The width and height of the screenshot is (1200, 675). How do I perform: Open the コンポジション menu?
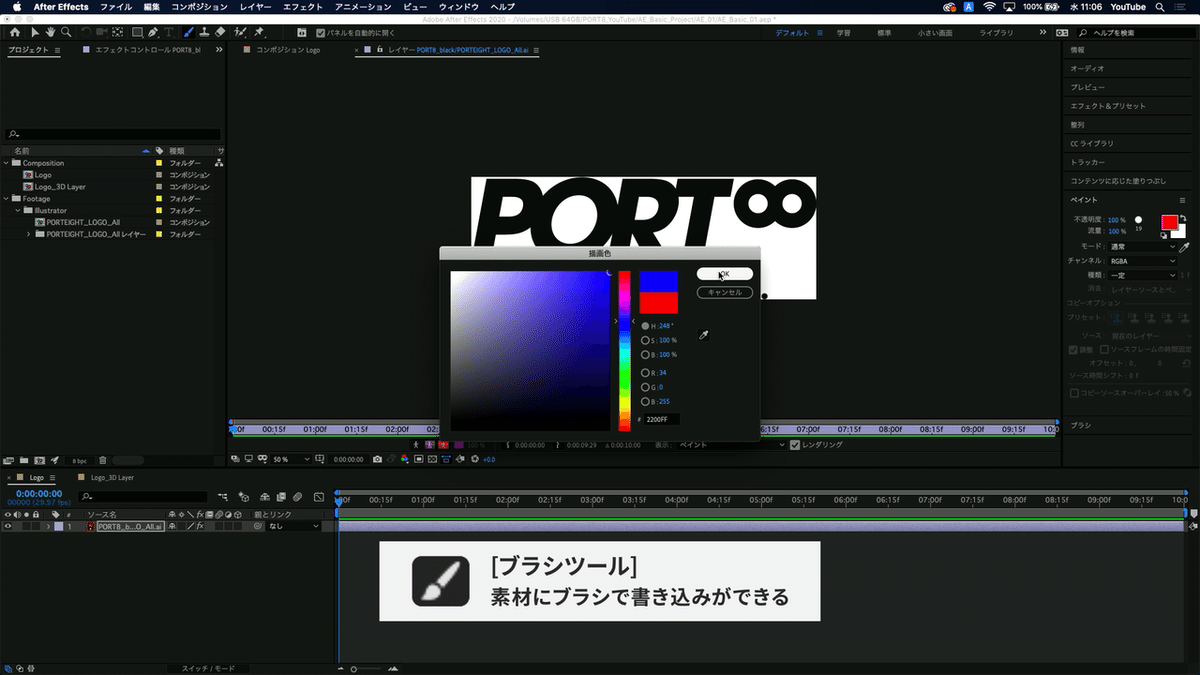pos(199,7)
